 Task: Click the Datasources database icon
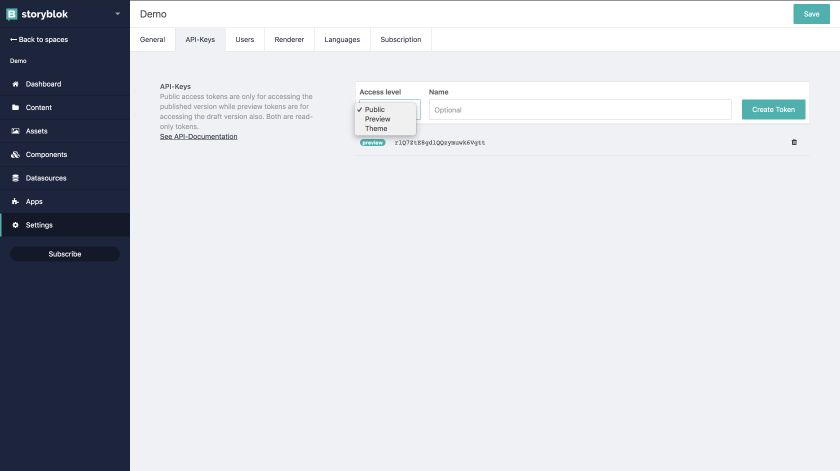(x=16, y=178)
